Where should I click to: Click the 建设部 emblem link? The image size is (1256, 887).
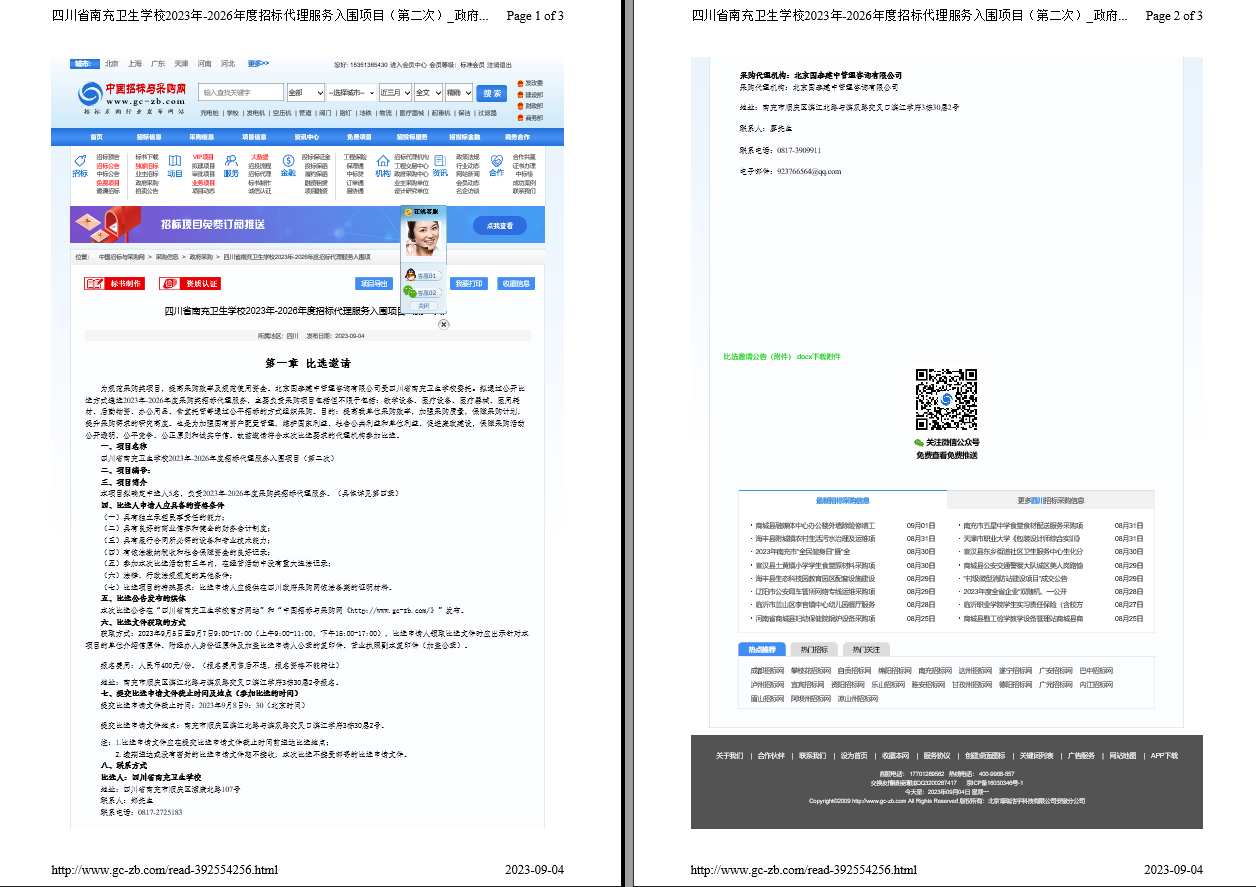(x=530, y=95)
